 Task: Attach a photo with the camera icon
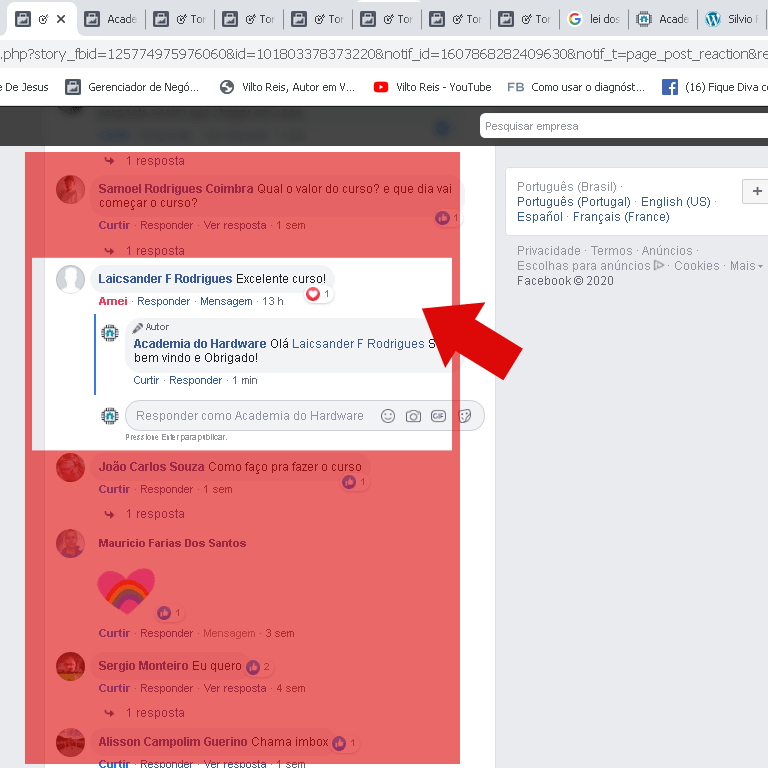(413, 416)
